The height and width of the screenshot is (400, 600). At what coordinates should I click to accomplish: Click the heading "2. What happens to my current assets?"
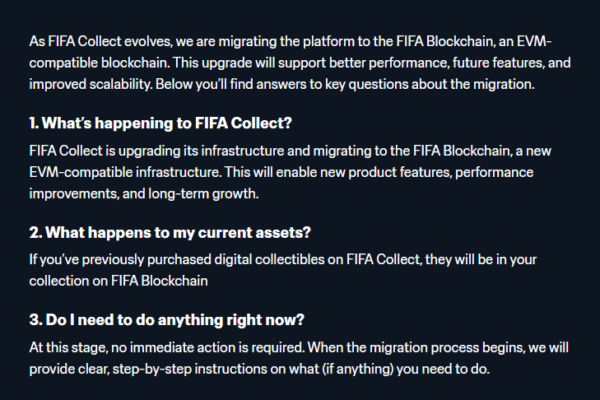point(170,233)
